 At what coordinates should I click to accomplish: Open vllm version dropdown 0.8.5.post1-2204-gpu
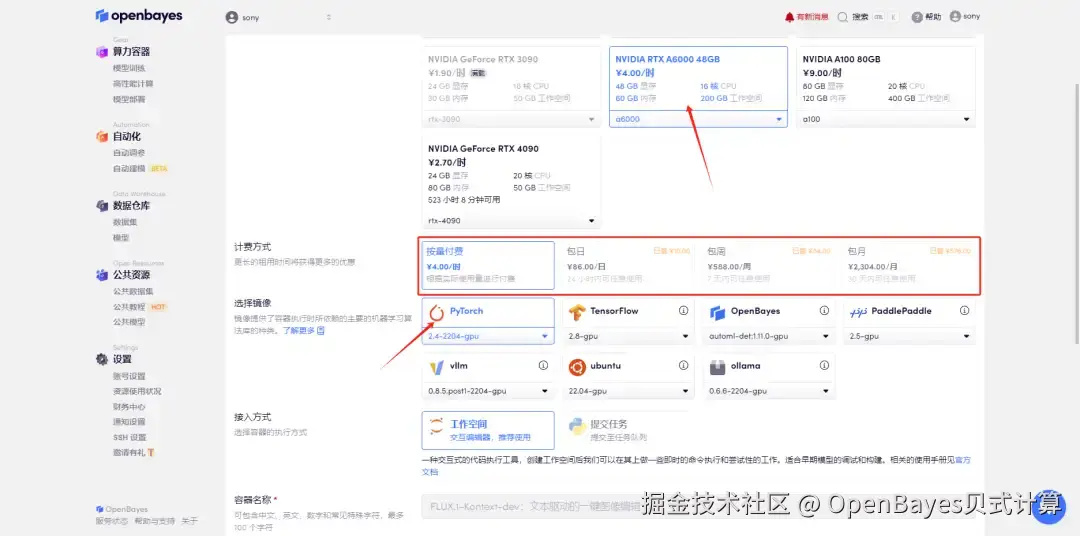(488, 391)
